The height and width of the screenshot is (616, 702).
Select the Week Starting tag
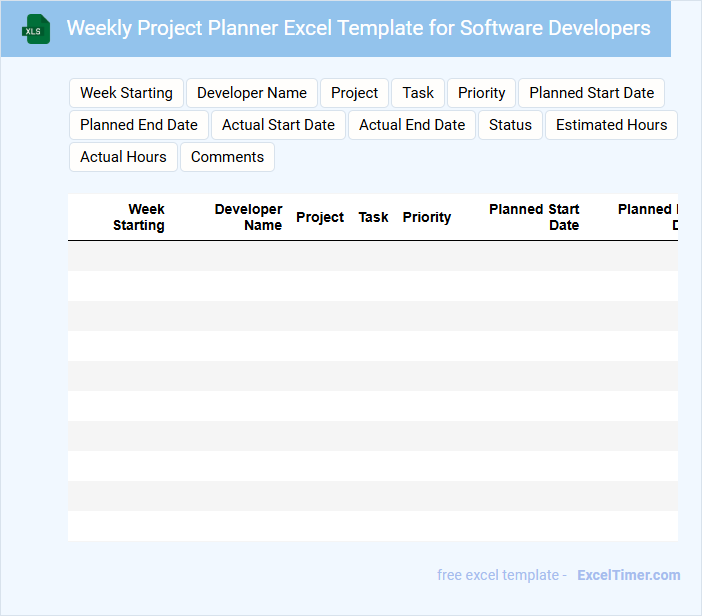(x=126, y=93)
